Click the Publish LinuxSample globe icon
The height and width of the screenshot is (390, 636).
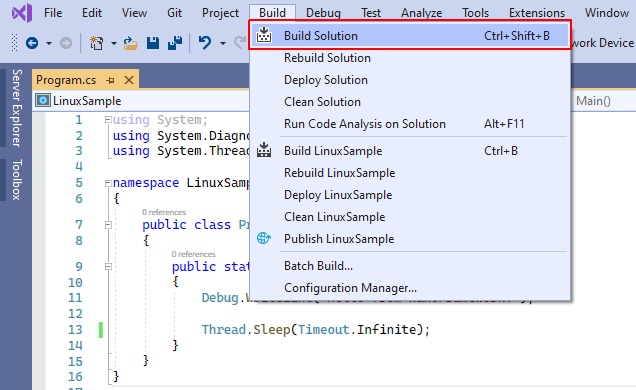pyautogui.click(x=264, y=238)
